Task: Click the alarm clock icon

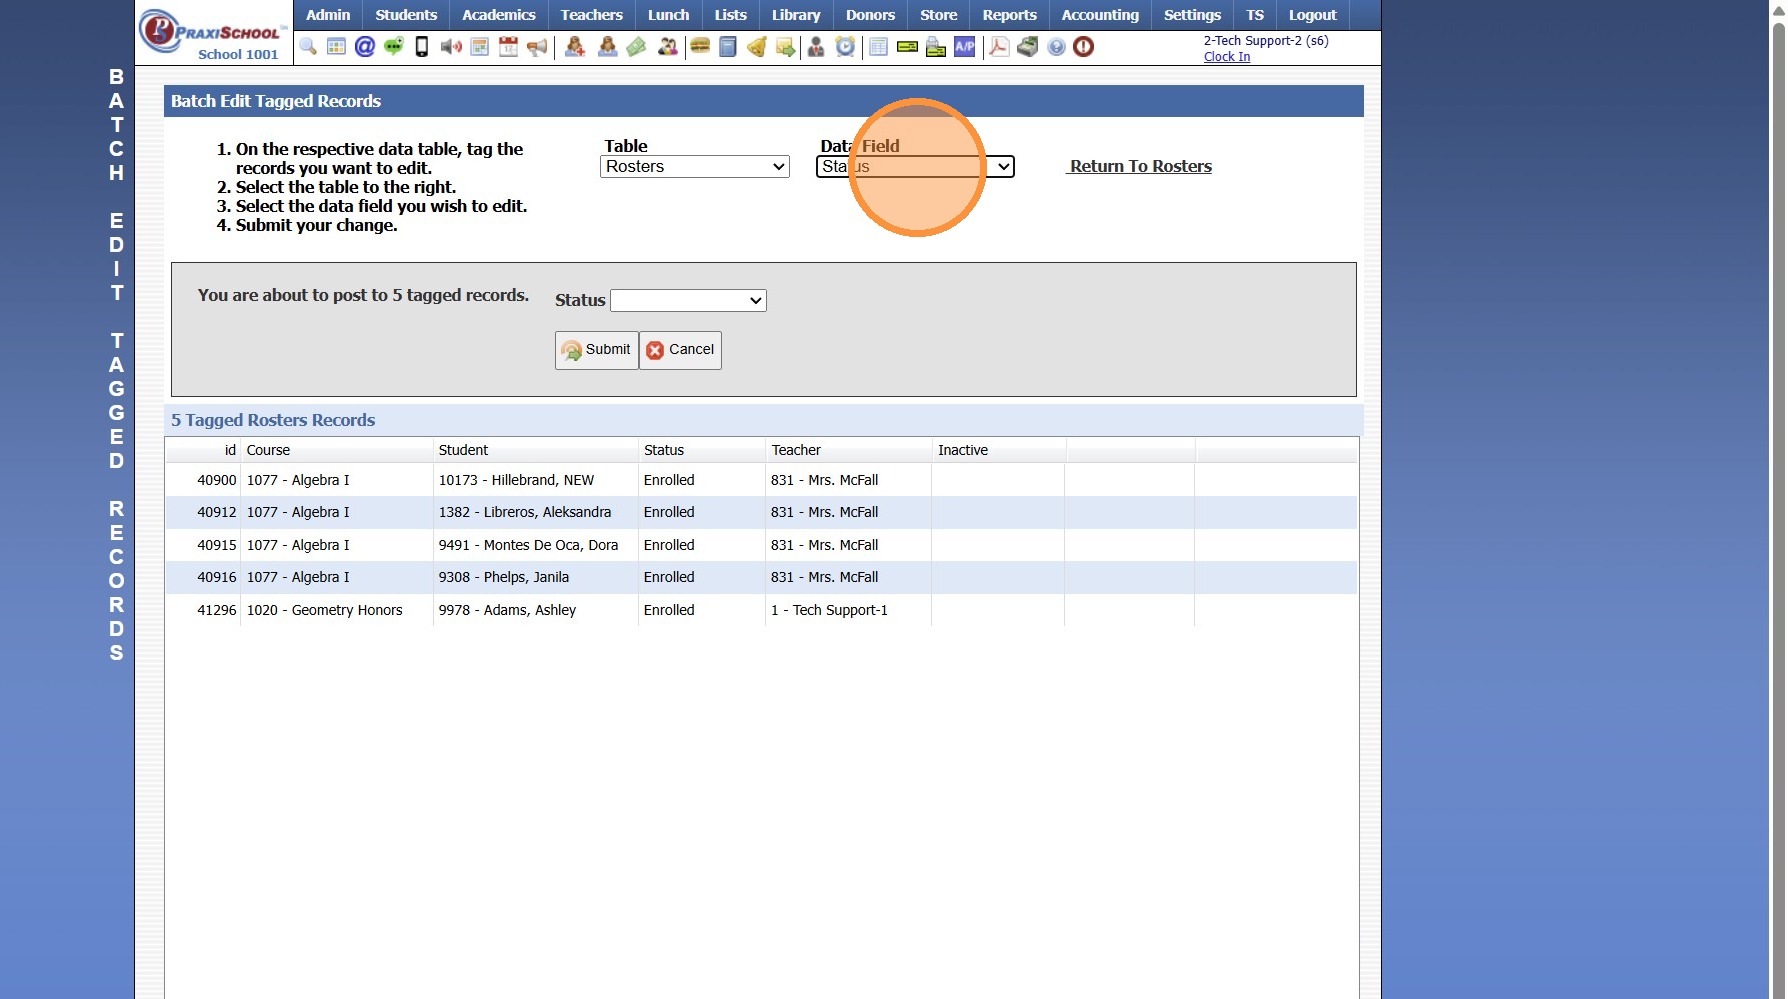Action: click(x=846, y=47)
